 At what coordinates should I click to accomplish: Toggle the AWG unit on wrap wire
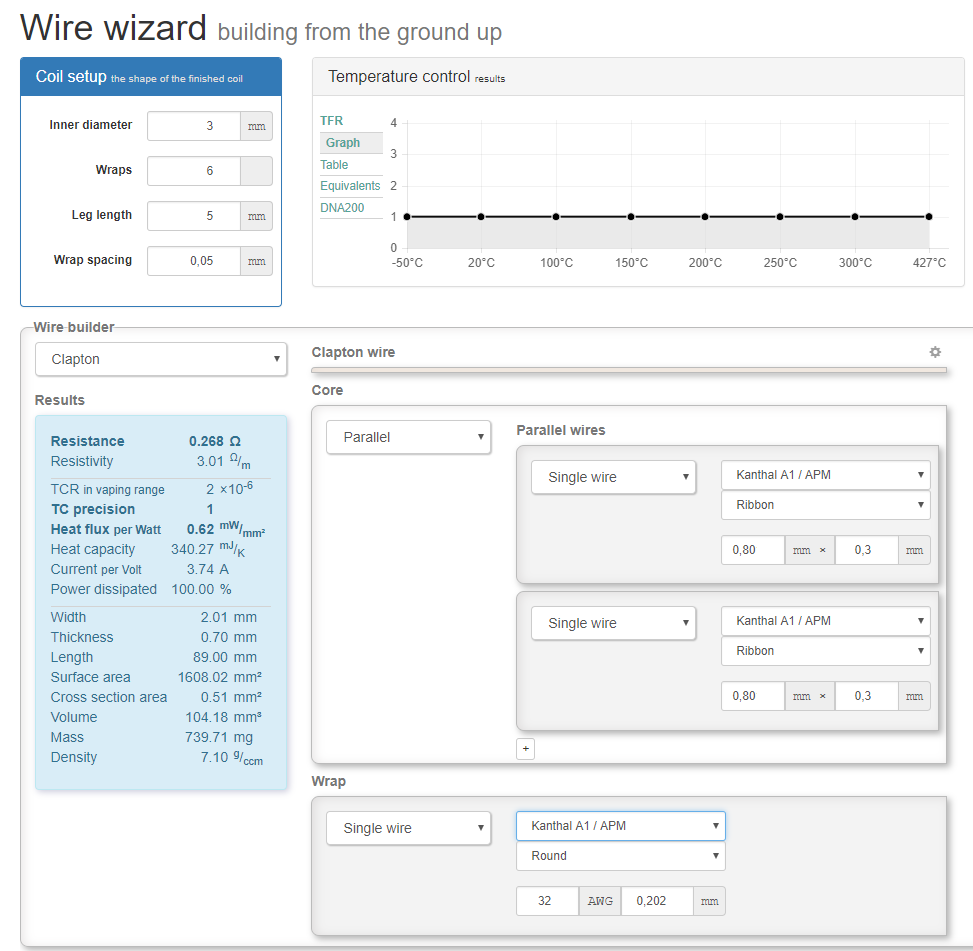pos(599,901)
